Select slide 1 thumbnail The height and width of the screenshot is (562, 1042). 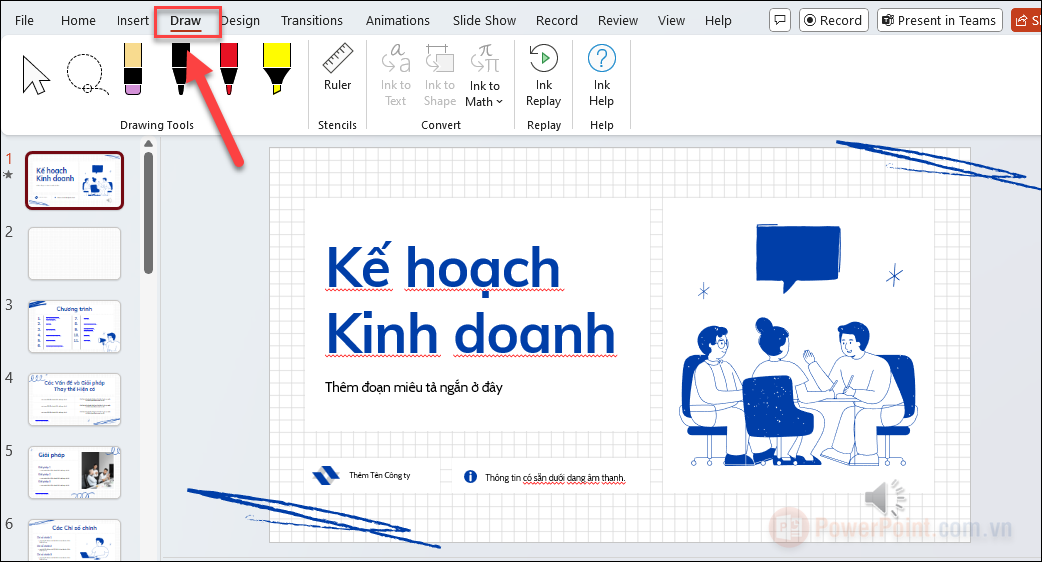(74, 181)
